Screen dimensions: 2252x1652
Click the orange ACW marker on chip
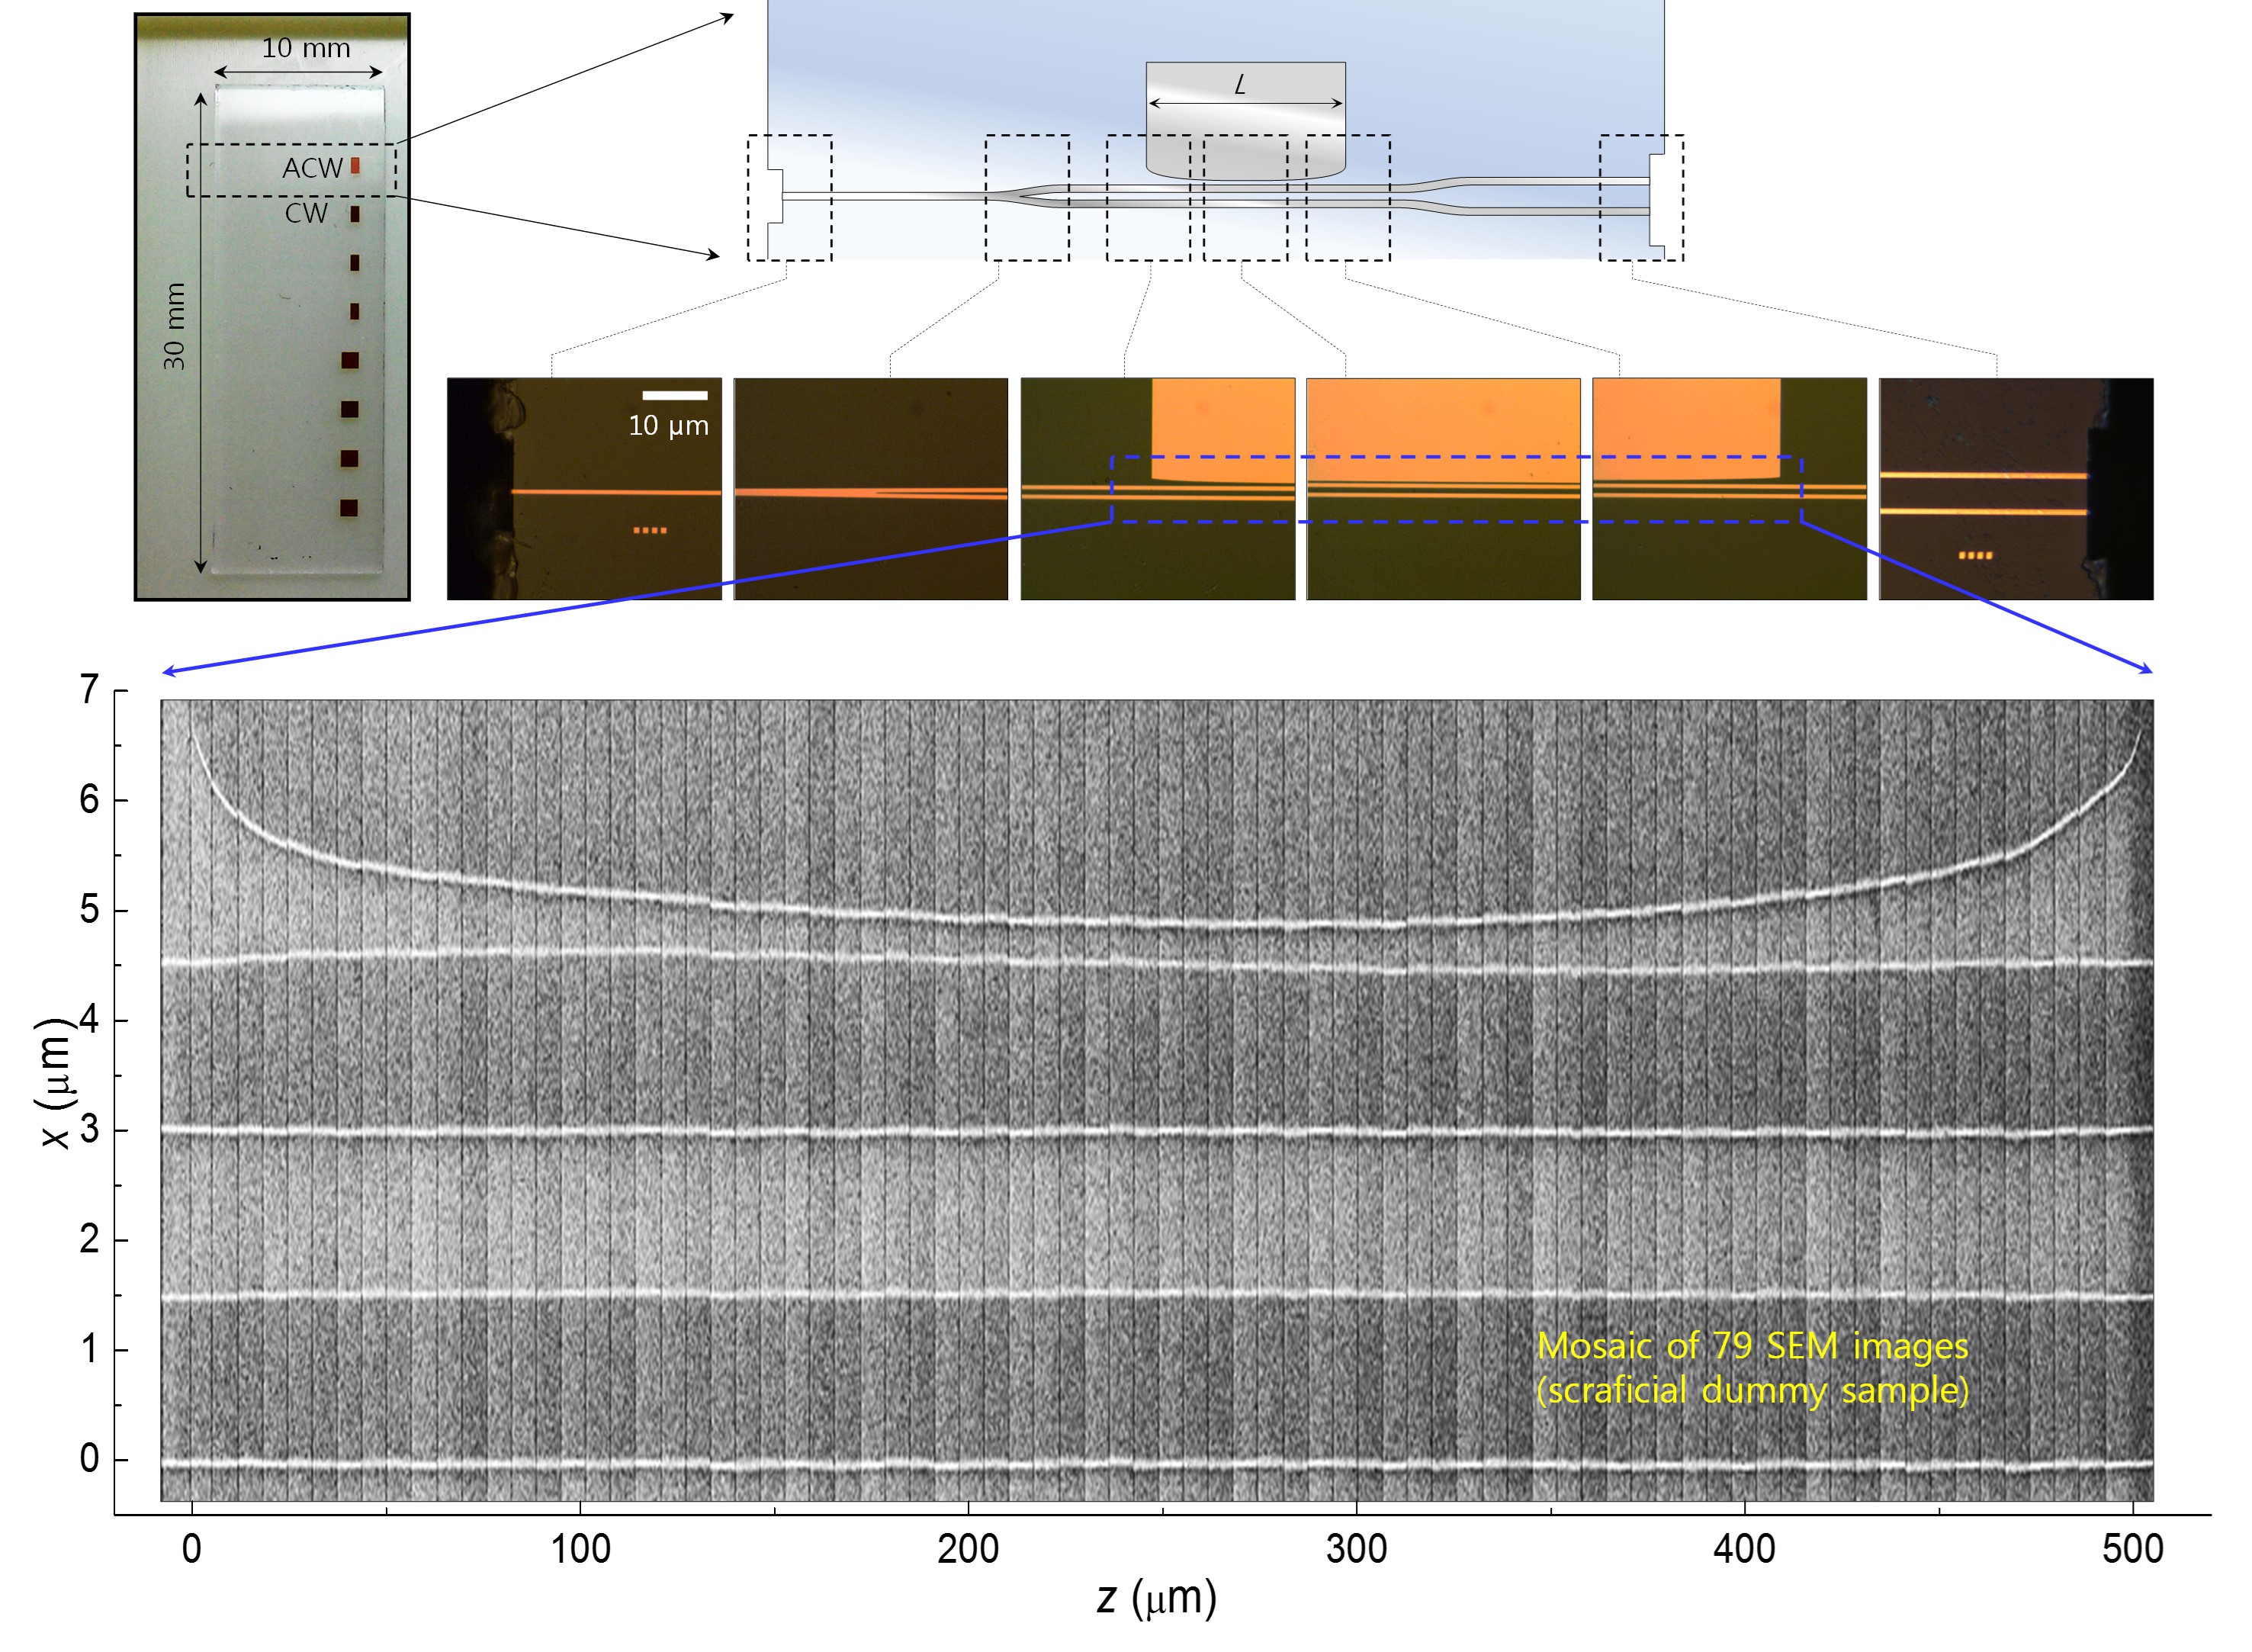[x=355, y=166]
